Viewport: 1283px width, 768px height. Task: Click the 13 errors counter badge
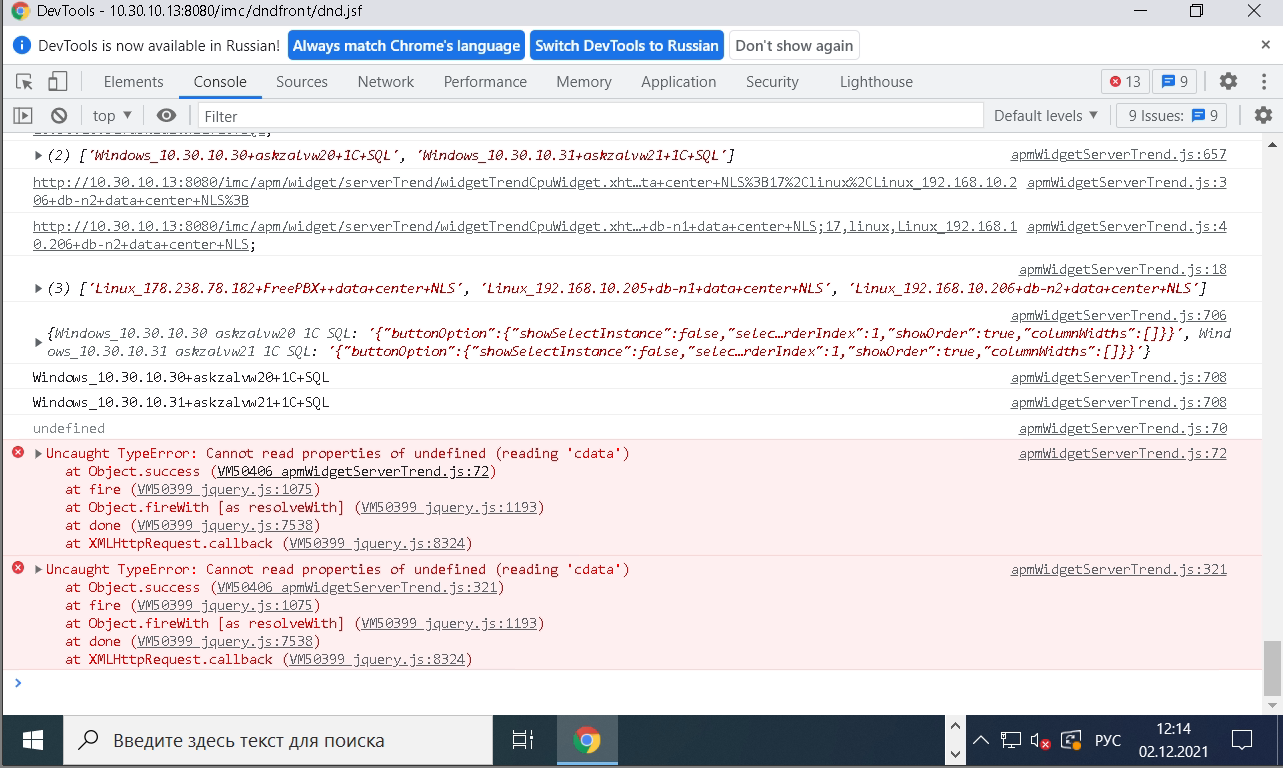tap(1125, 82)
